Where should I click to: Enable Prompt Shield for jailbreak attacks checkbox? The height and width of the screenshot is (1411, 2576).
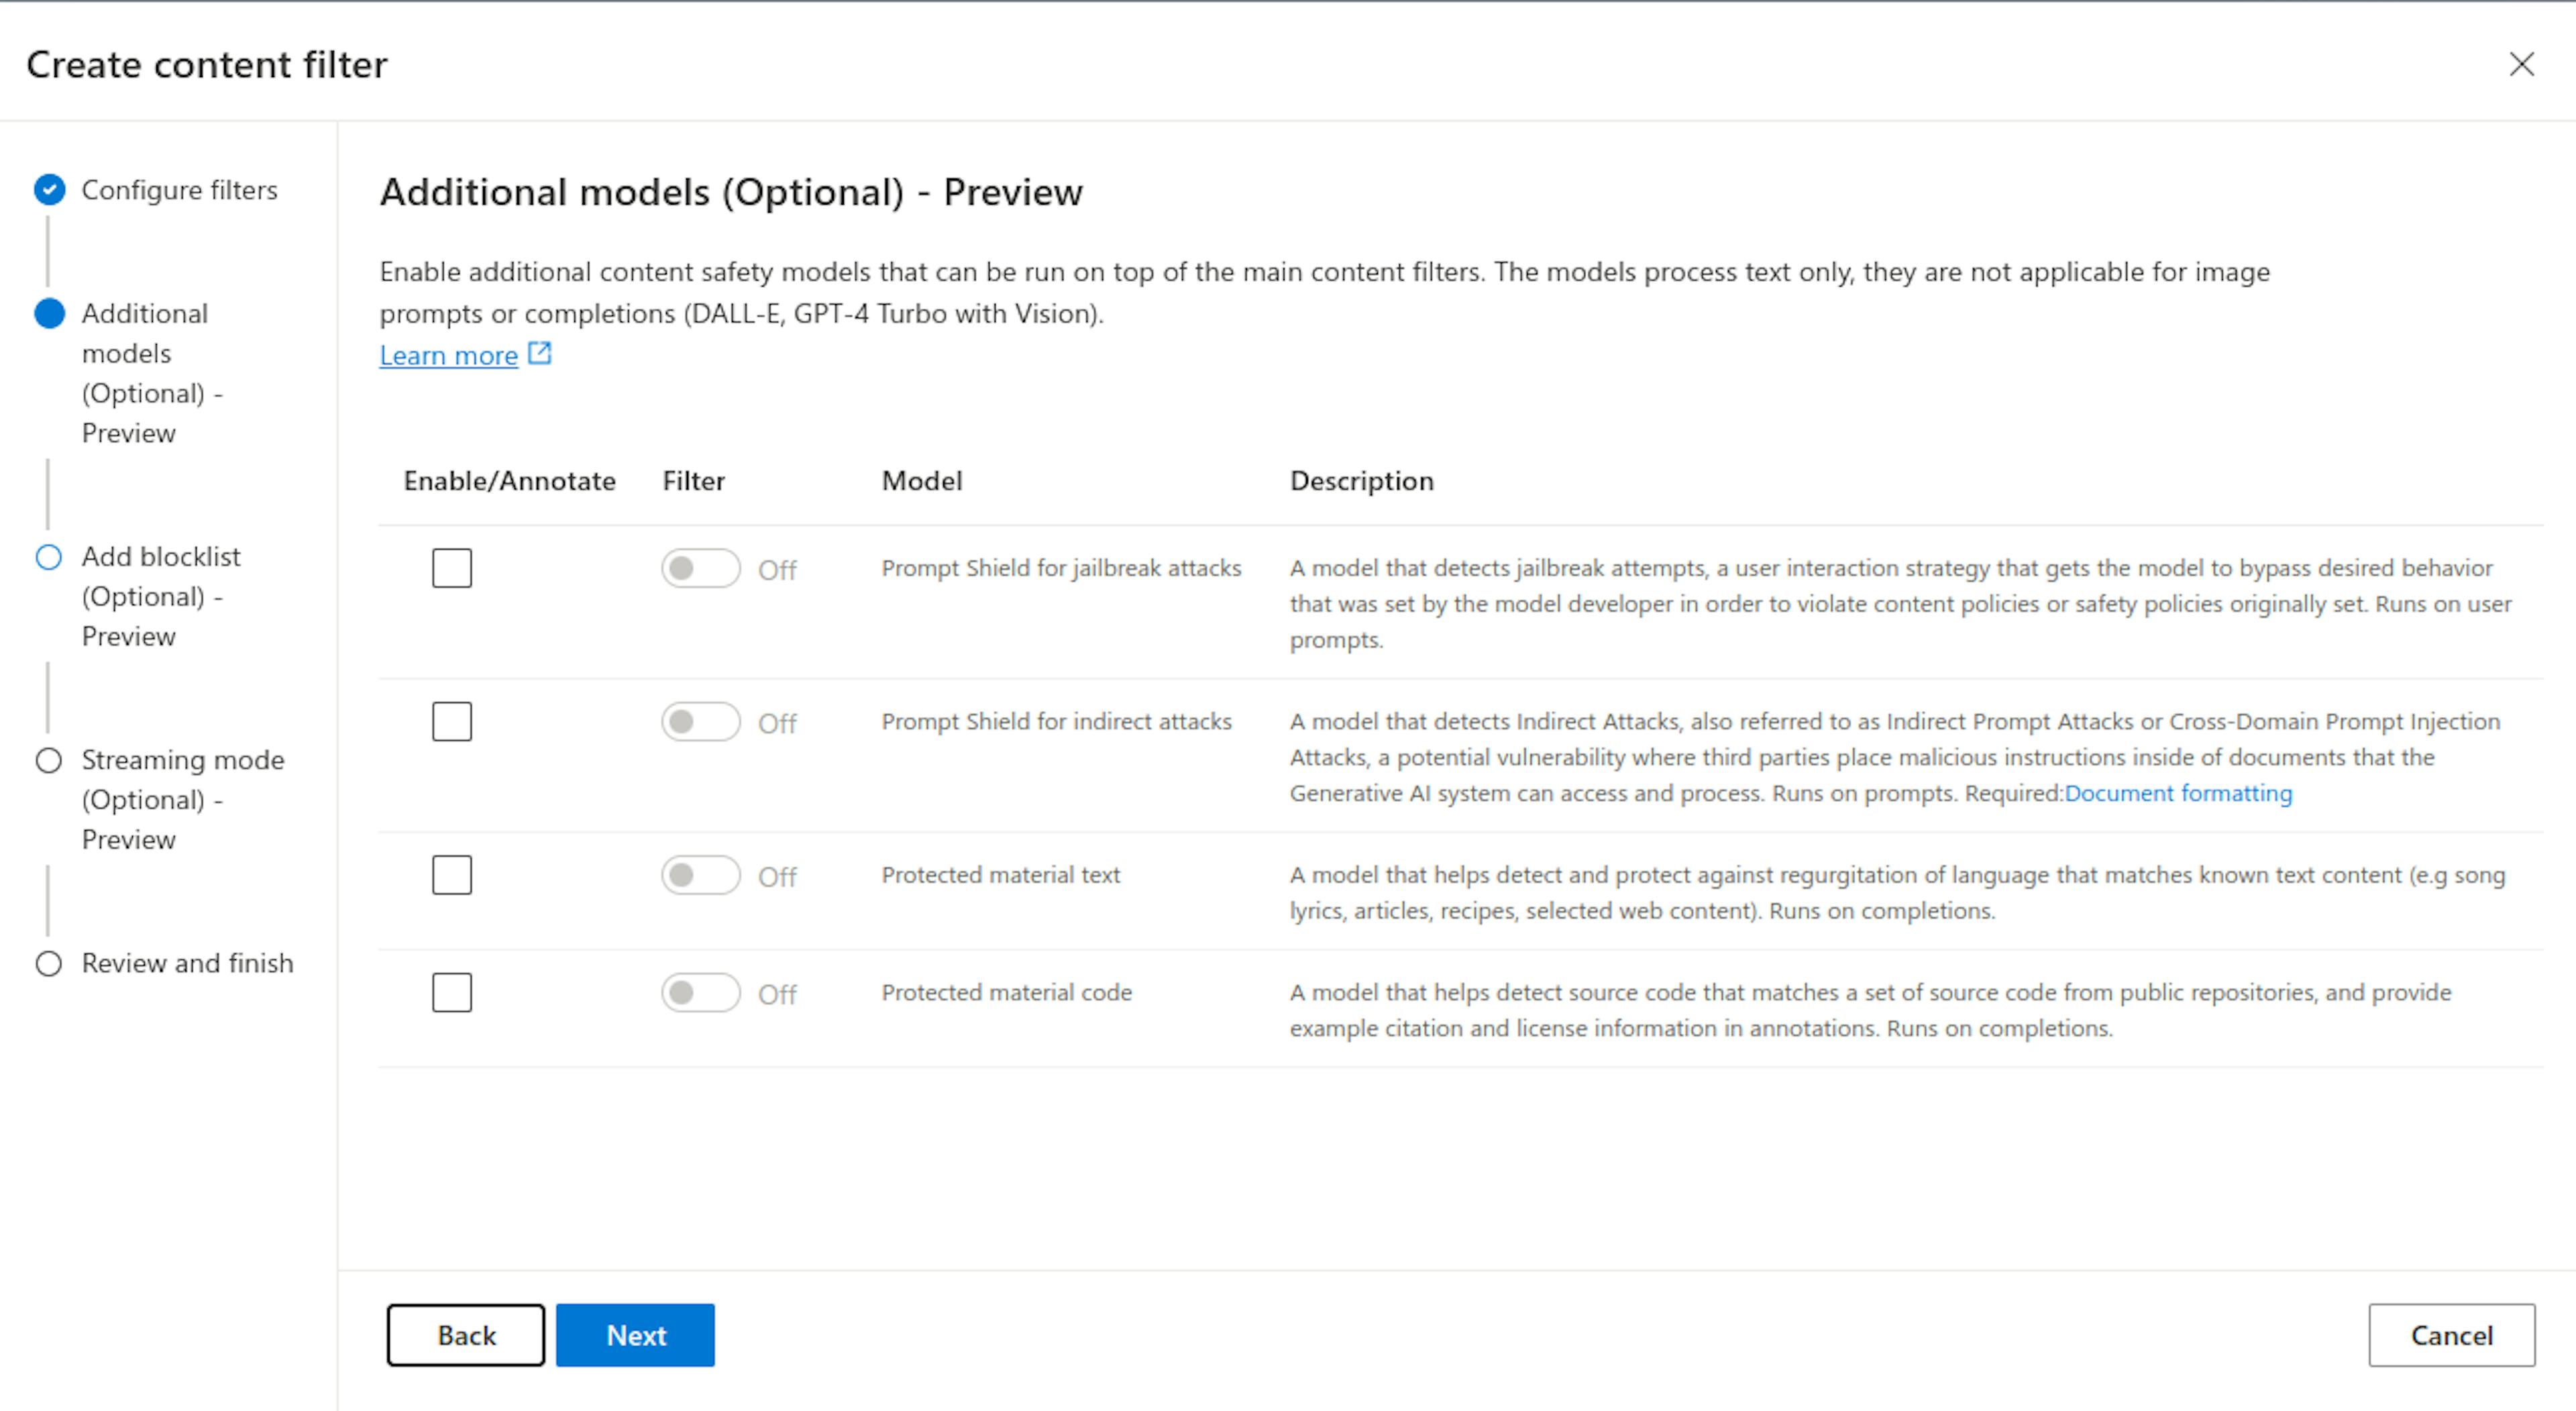coord(452,568)
